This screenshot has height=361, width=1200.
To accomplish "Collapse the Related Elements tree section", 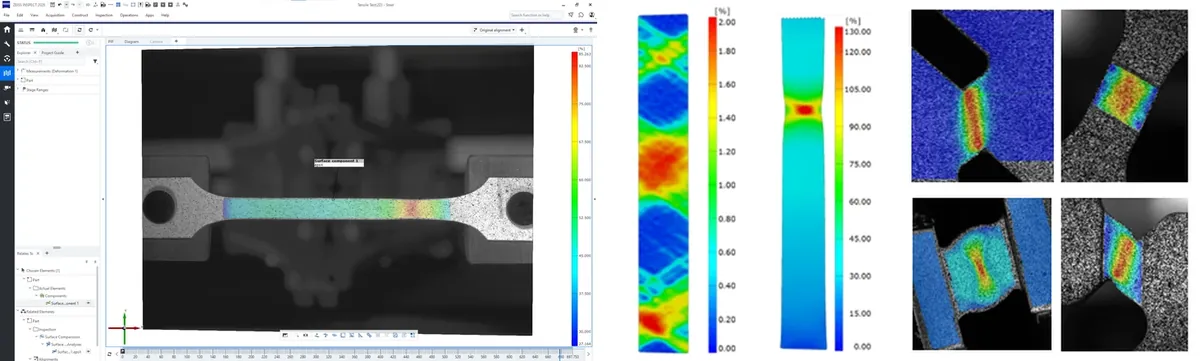I will 18,311.
